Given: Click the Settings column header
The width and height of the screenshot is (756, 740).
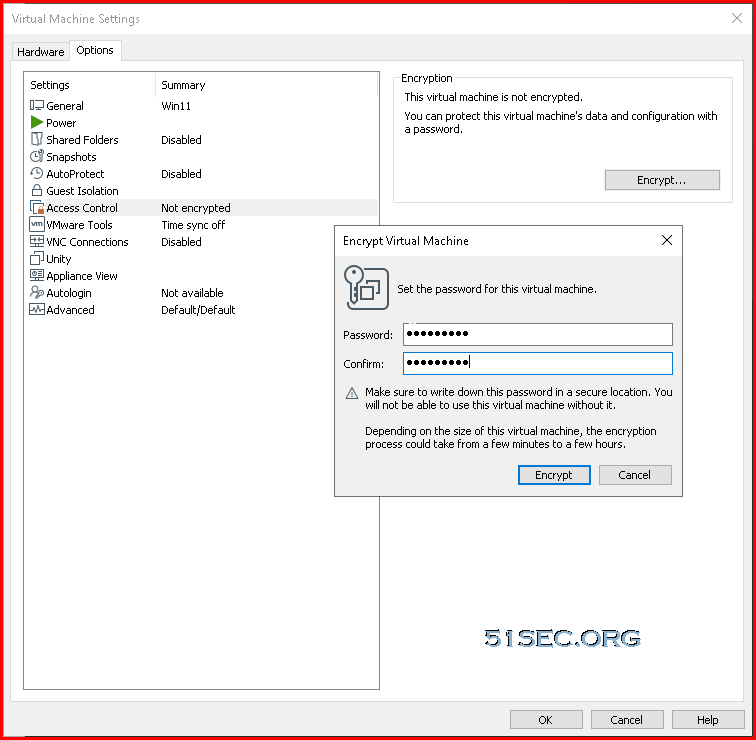Looking at the screenshot, I should click(50, 85).
